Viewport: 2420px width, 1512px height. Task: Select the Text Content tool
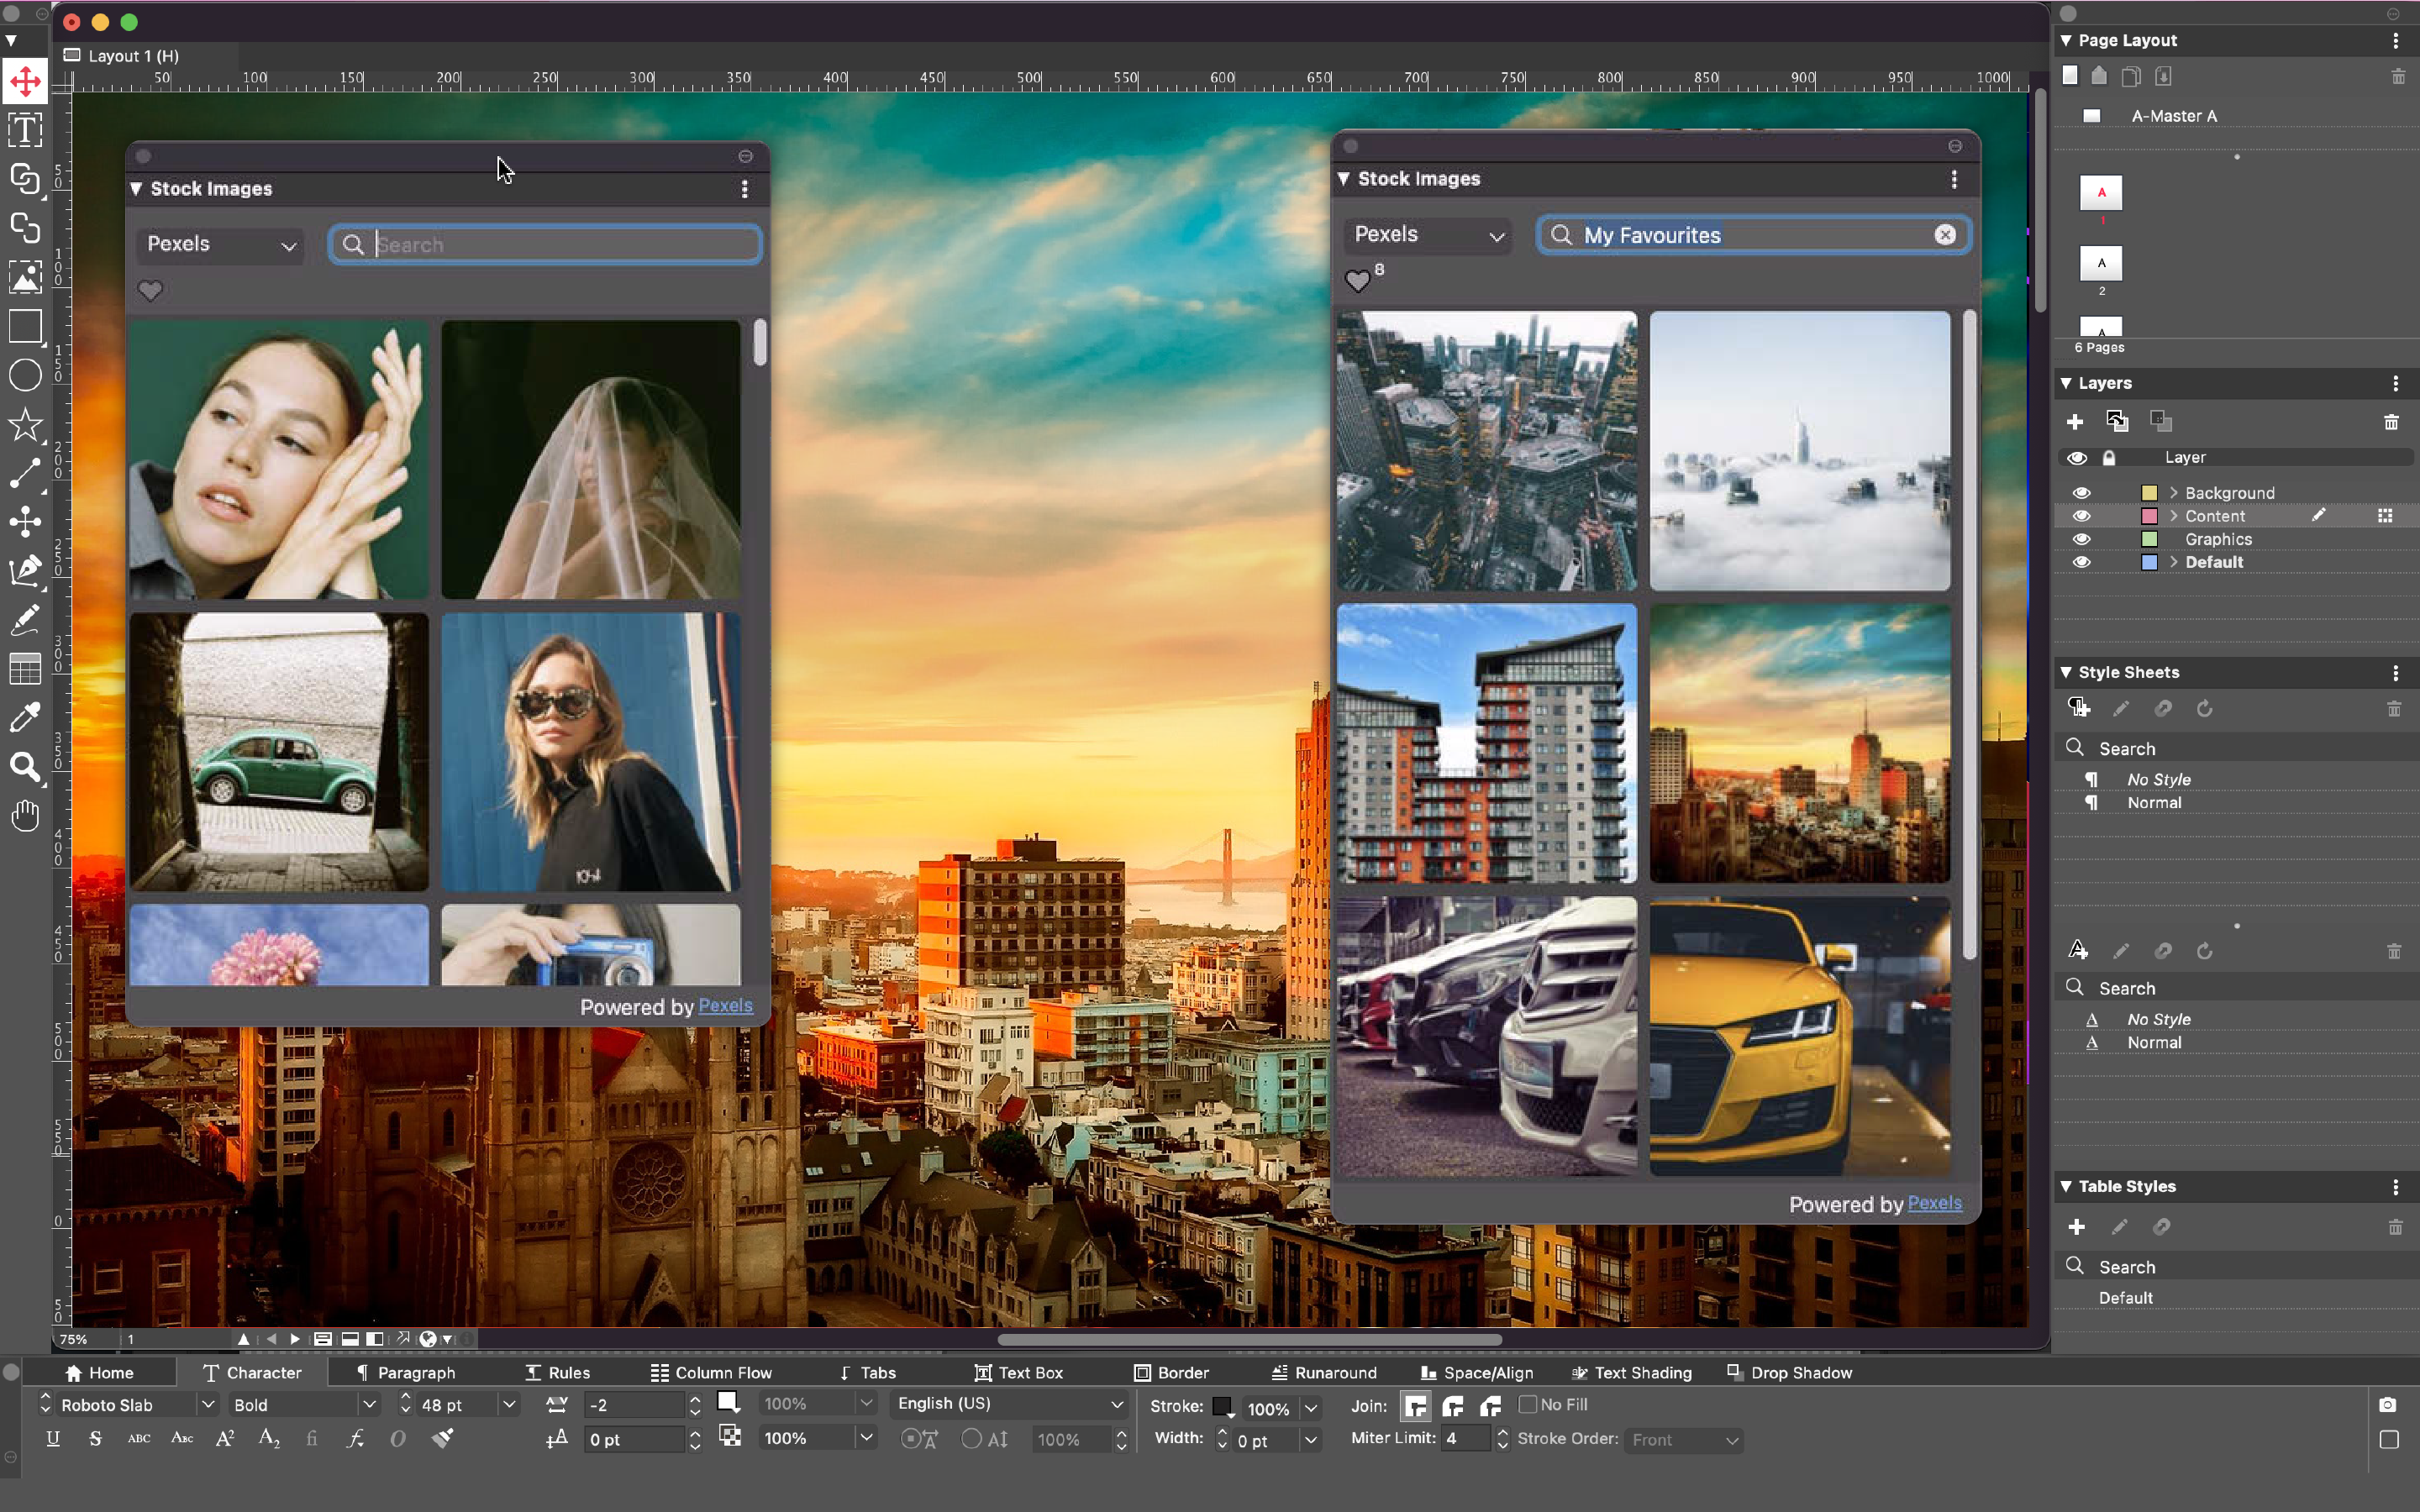[x=25, y=130]
